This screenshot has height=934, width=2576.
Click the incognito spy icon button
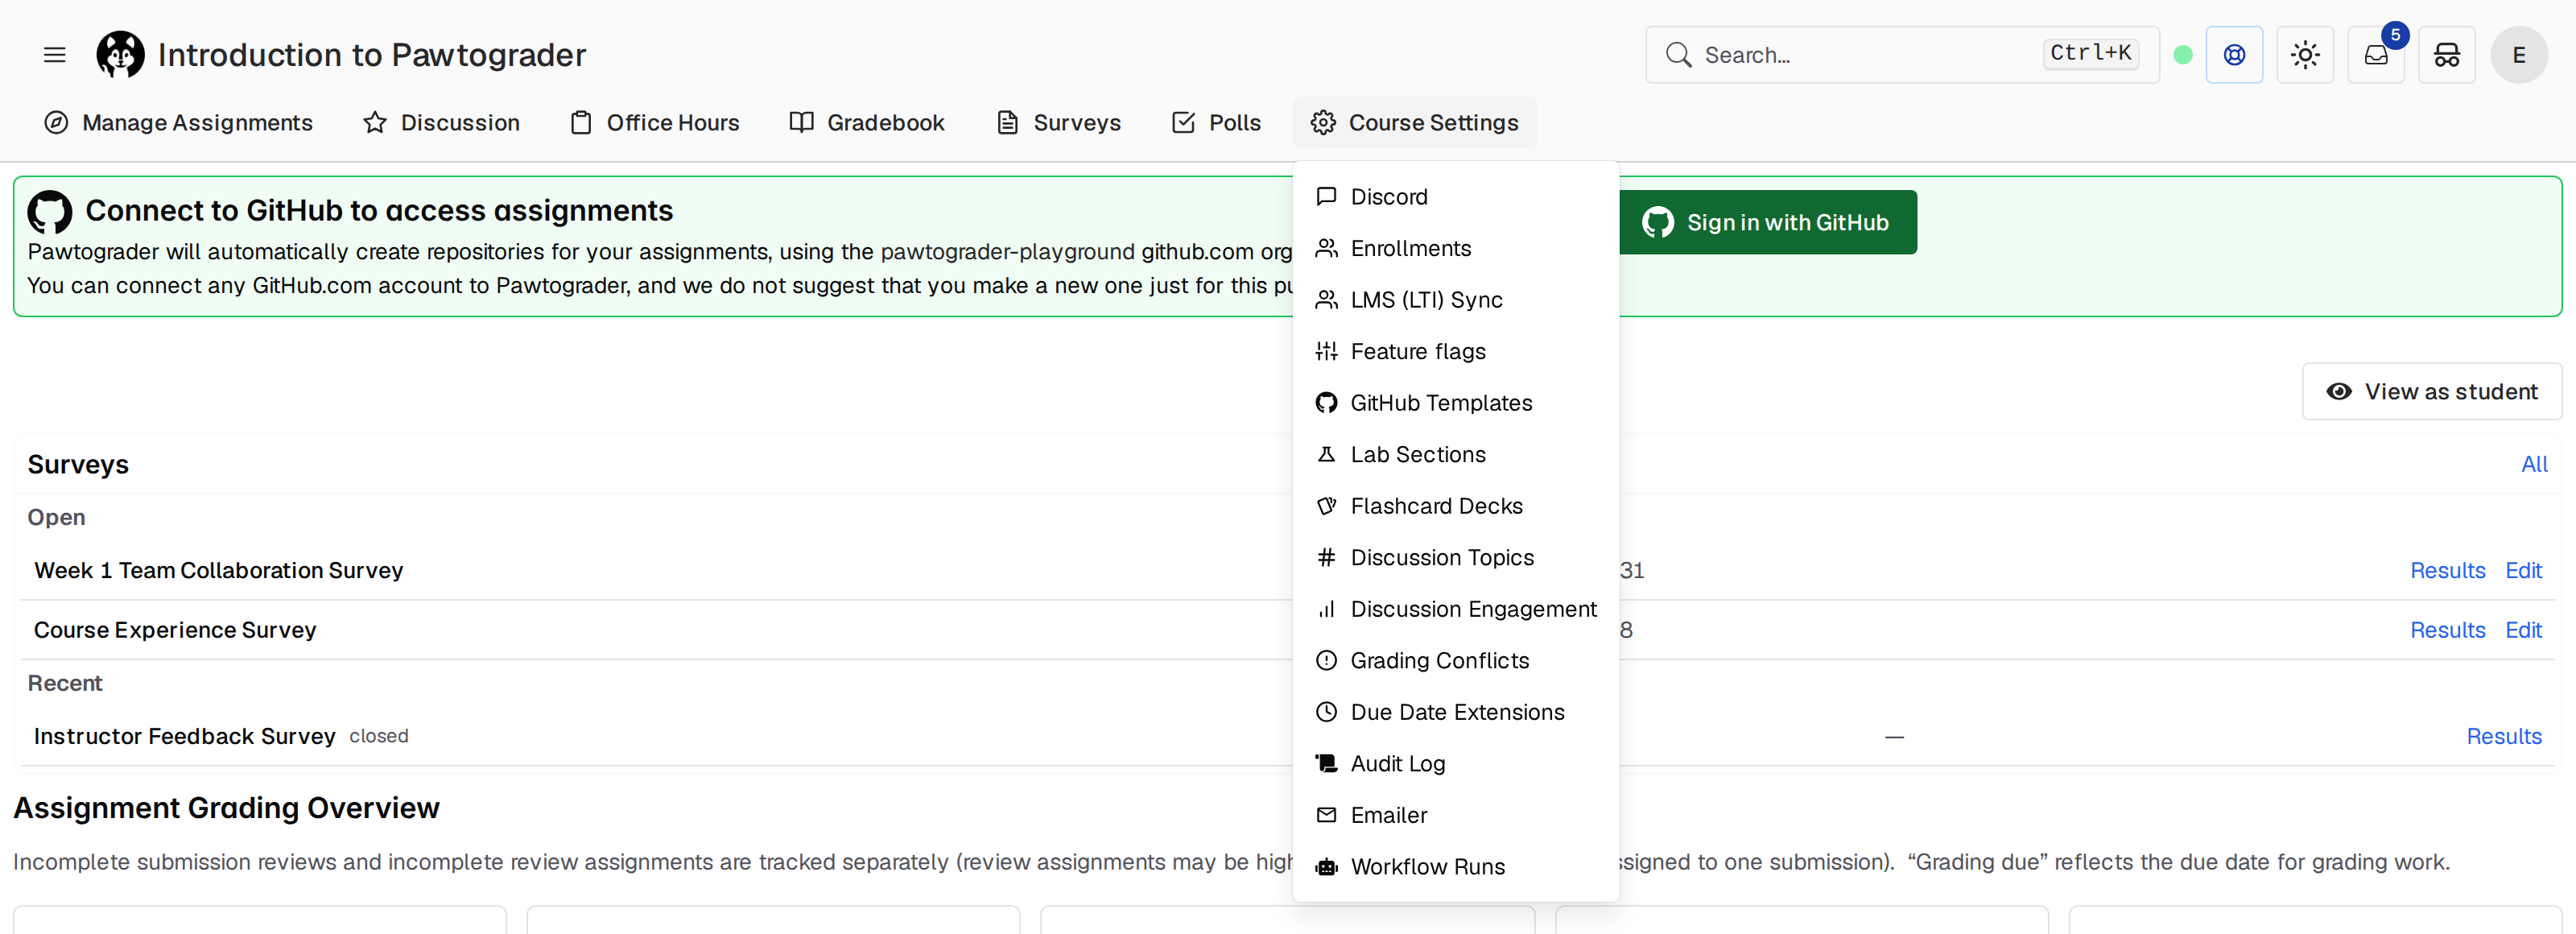[x=2447, y=55]
